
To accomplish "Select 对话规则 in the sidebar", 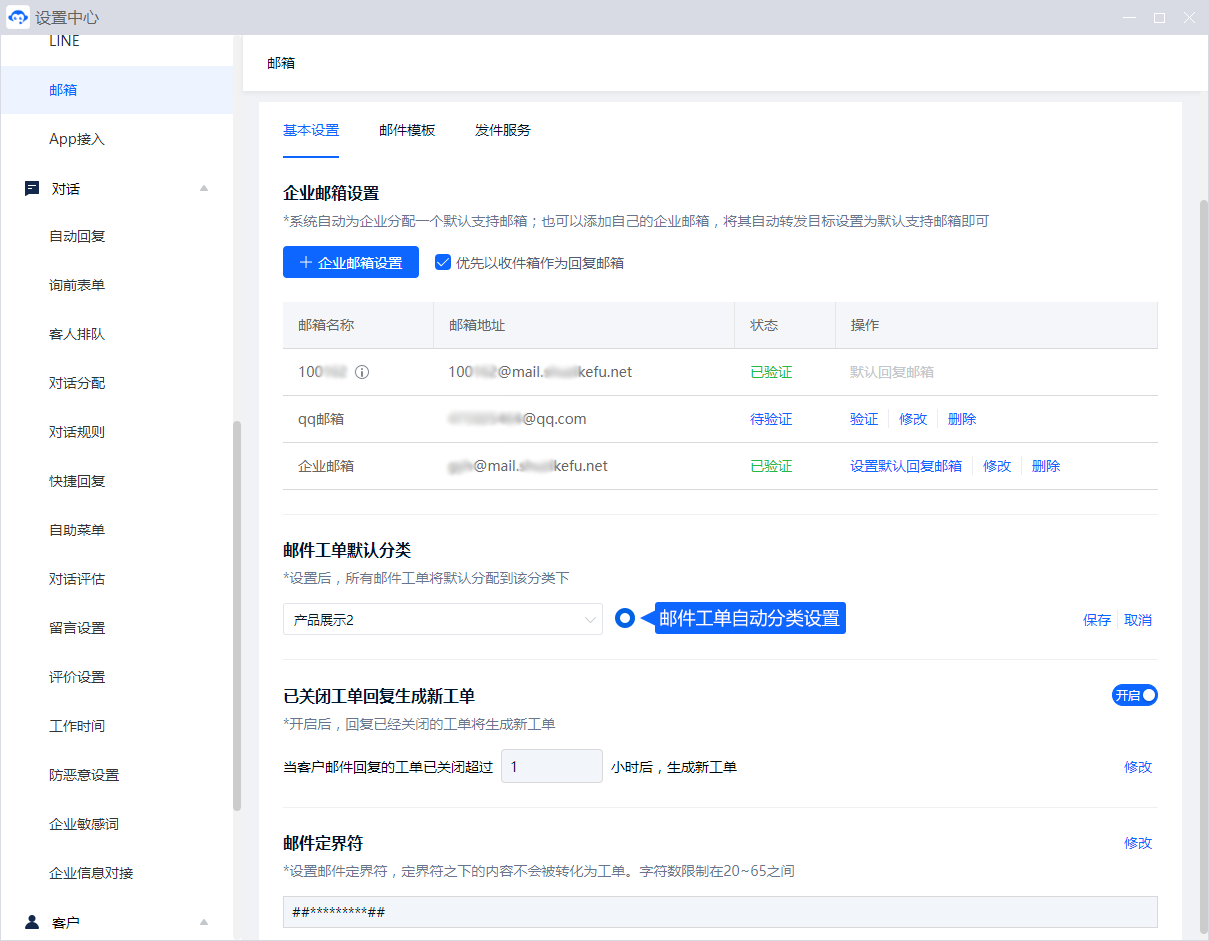I will coord(77,433).
